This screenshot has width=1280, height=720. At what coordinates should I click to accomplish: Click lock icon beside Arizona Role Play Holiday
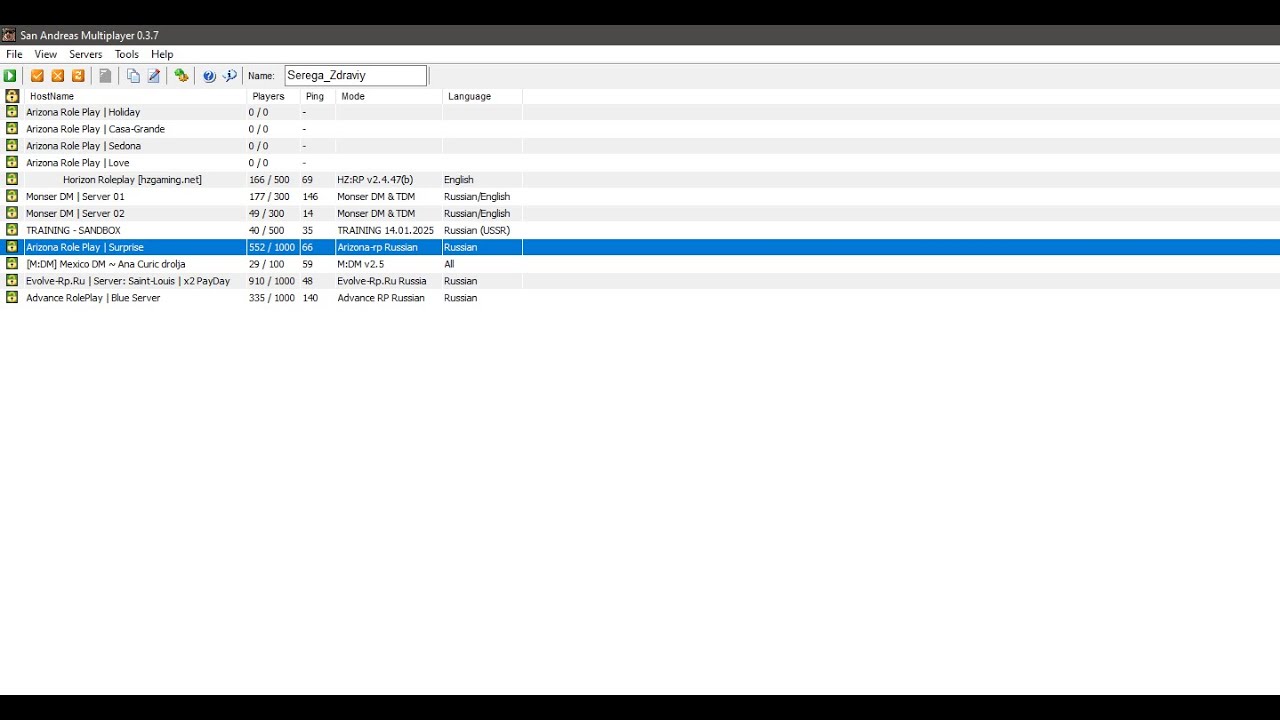click(x=12, y=112)
